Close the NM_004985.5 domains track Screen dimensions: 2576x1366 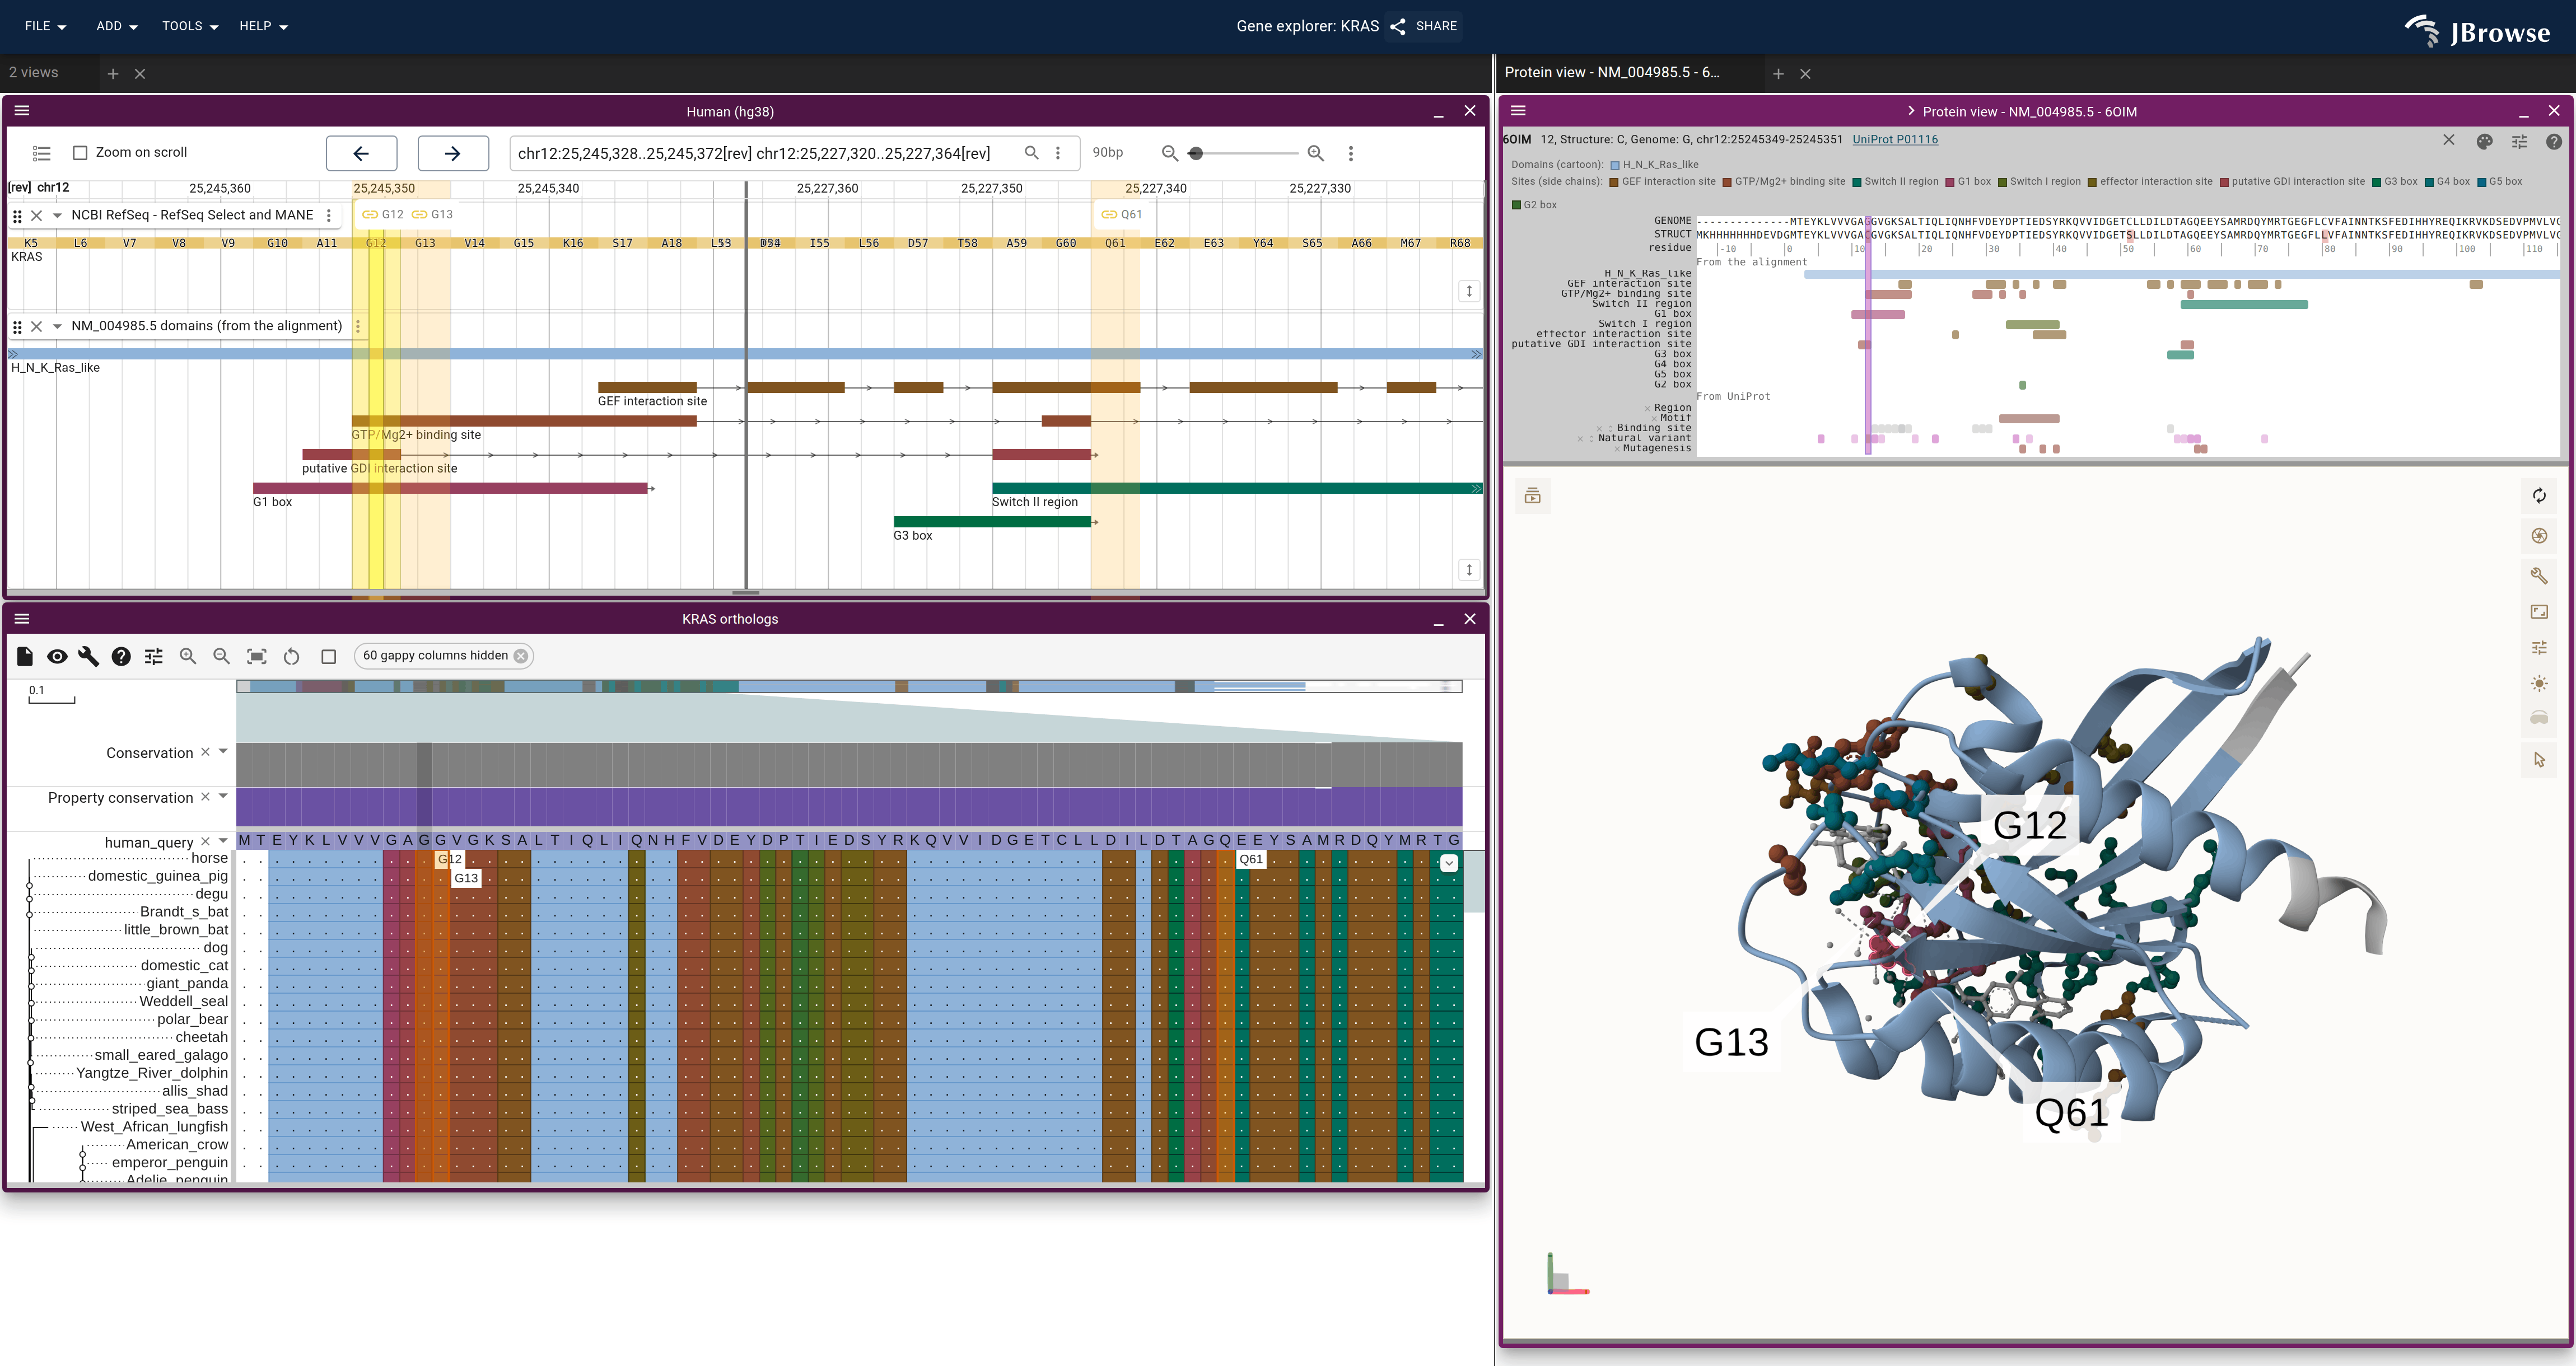36,326
